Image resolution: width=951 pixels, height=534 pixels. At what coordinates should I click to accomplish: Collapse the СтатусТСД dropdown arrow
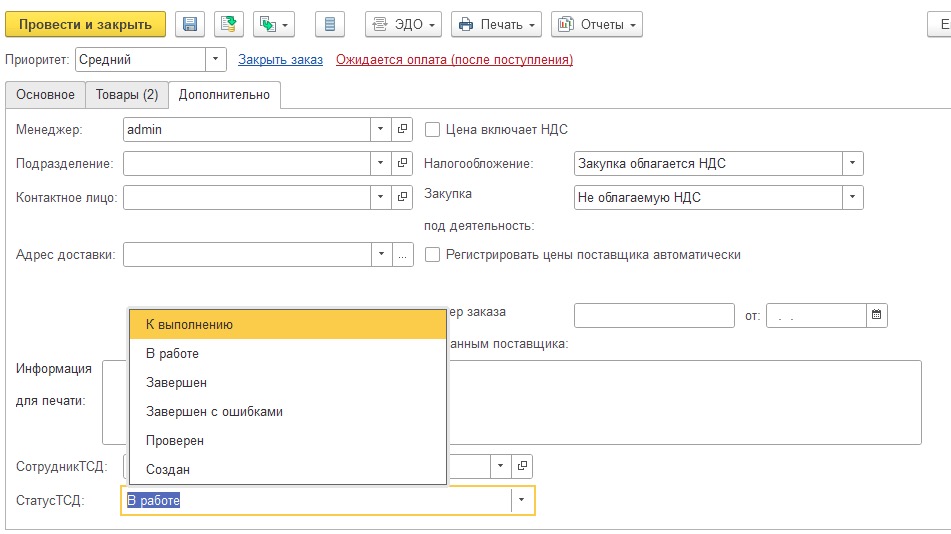pyautogui.click(x=521, y=501)
